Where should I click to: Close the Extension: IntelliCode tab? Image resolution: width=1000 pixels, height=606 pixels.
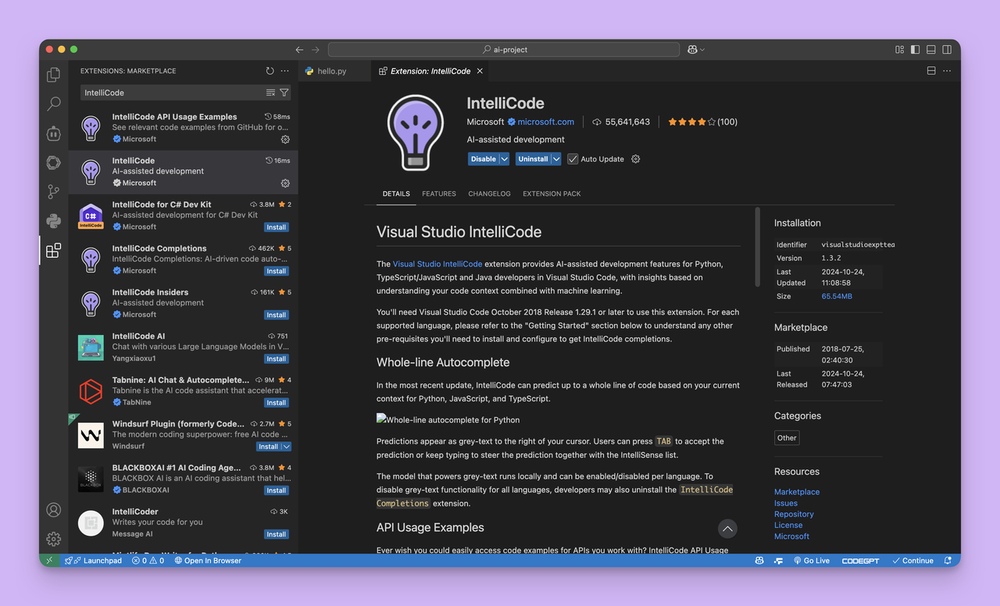click(x=480, y=71)
